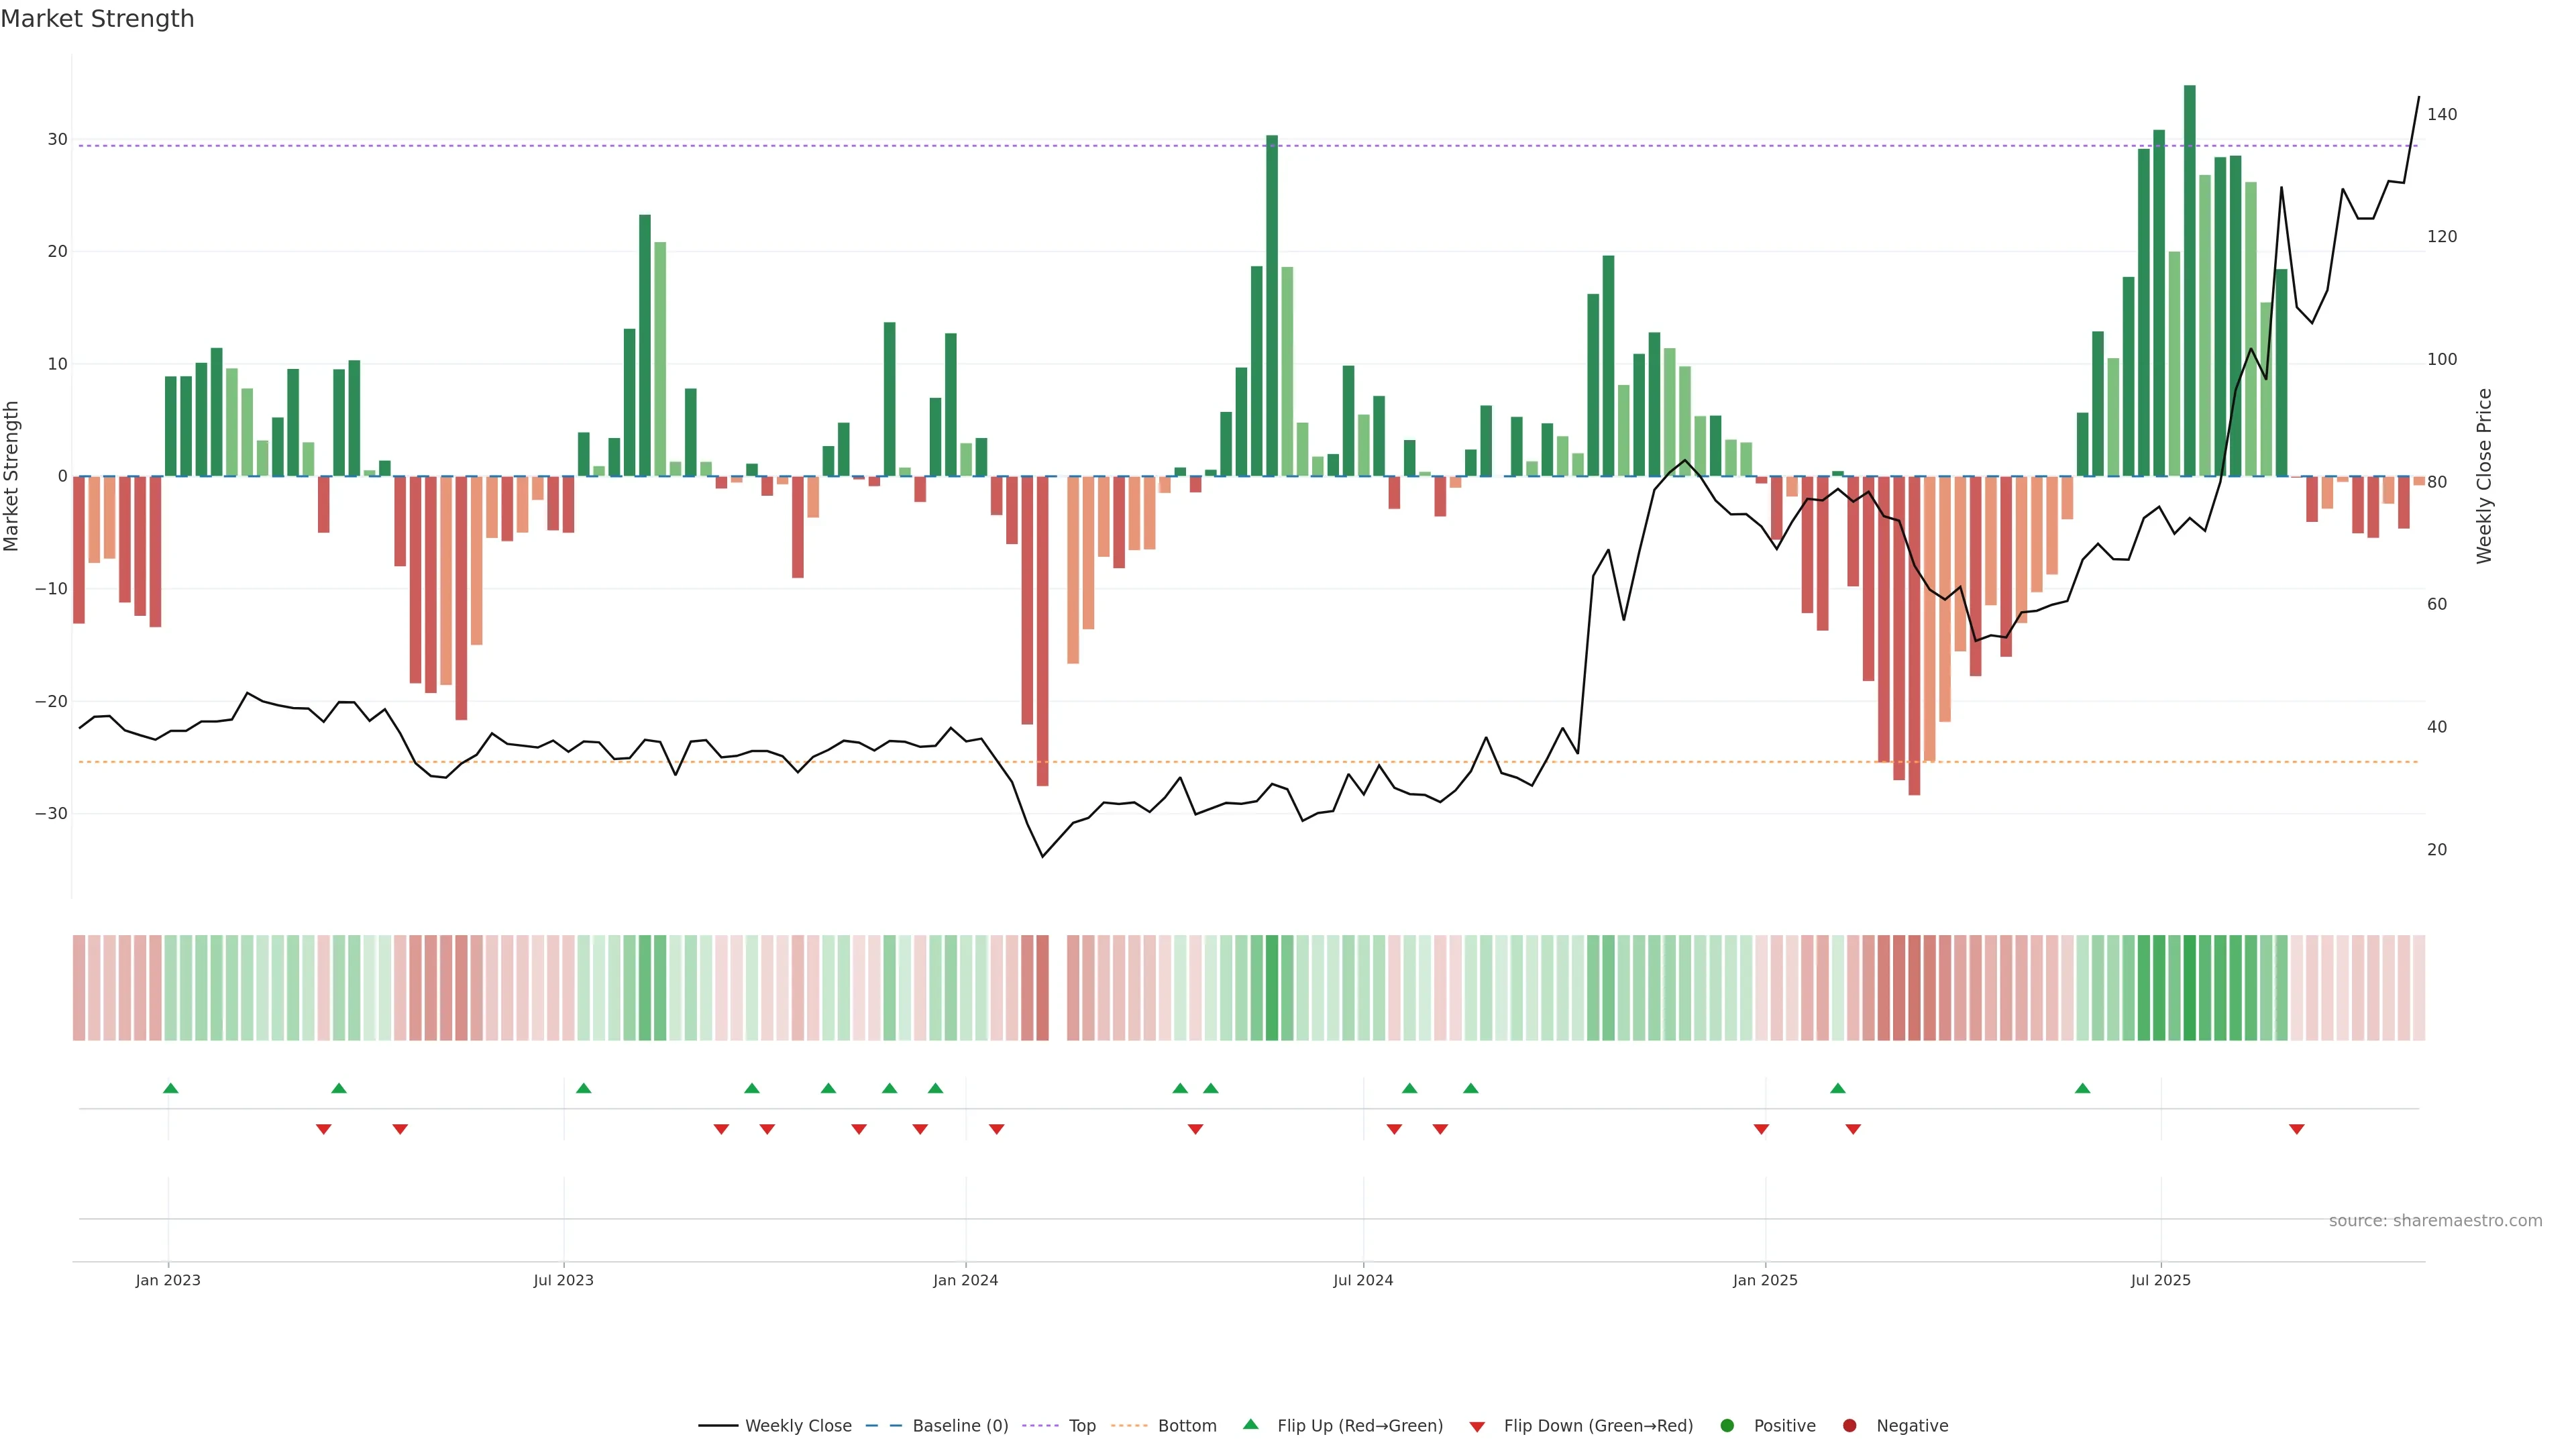The height and width of the screenshot is (1449, 2576).
Task: Click the red Flip Down triangle legend icon
Action: [x=1477, y=1427]
